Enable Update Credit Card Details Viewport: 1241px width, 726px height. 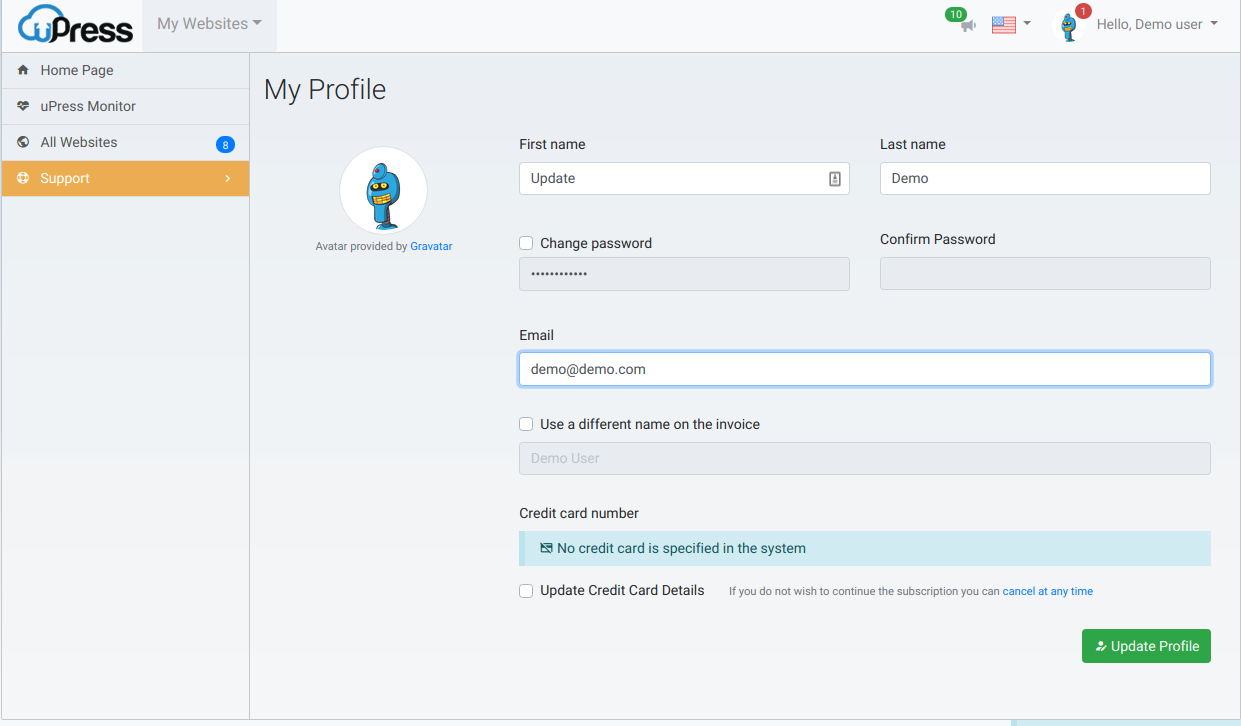point(526,591)
